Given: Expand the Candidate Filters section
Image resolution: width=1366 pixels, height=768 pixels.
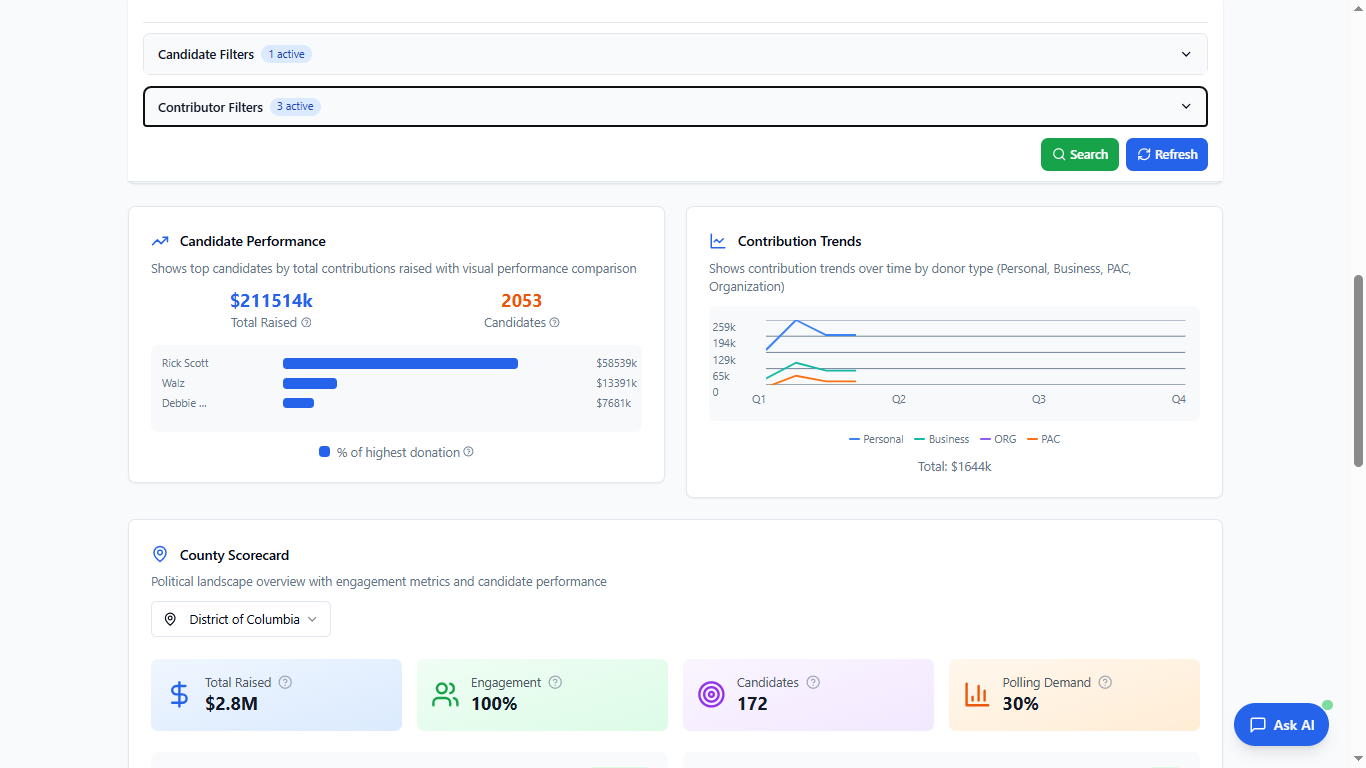Looking at the screenshot, I should 675,54.
